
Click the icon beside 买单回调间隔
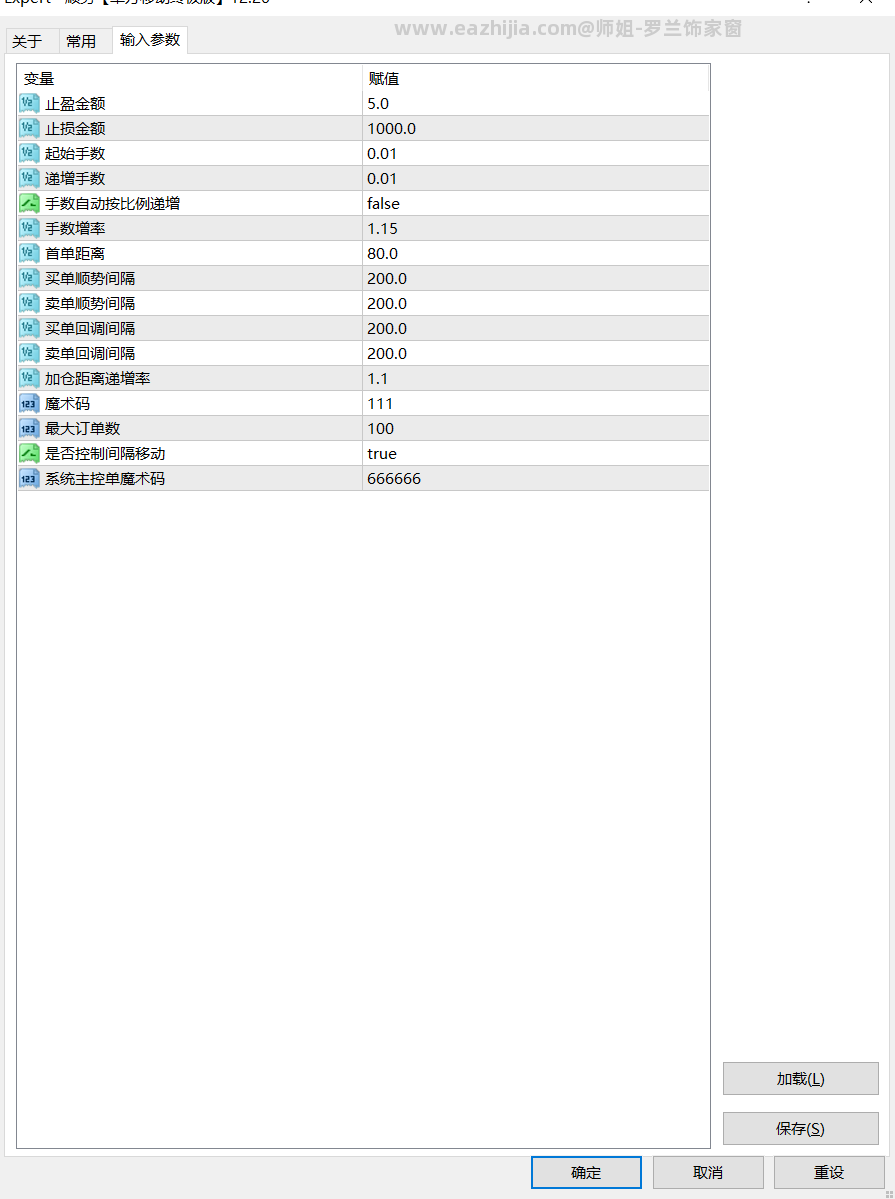(29, 328)
